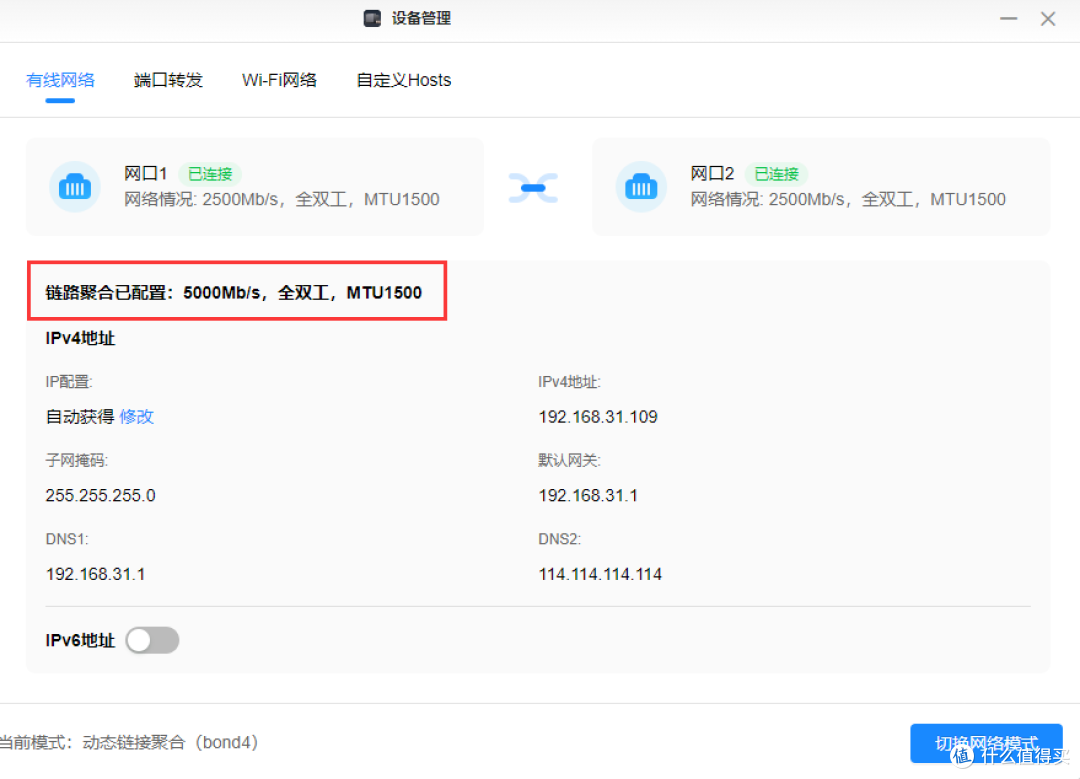Click the 链路聚合已配置 5000Mb/s status text
Viewport: 1080px width, 779px height.
pyautogui.click(x=233, y=293)
